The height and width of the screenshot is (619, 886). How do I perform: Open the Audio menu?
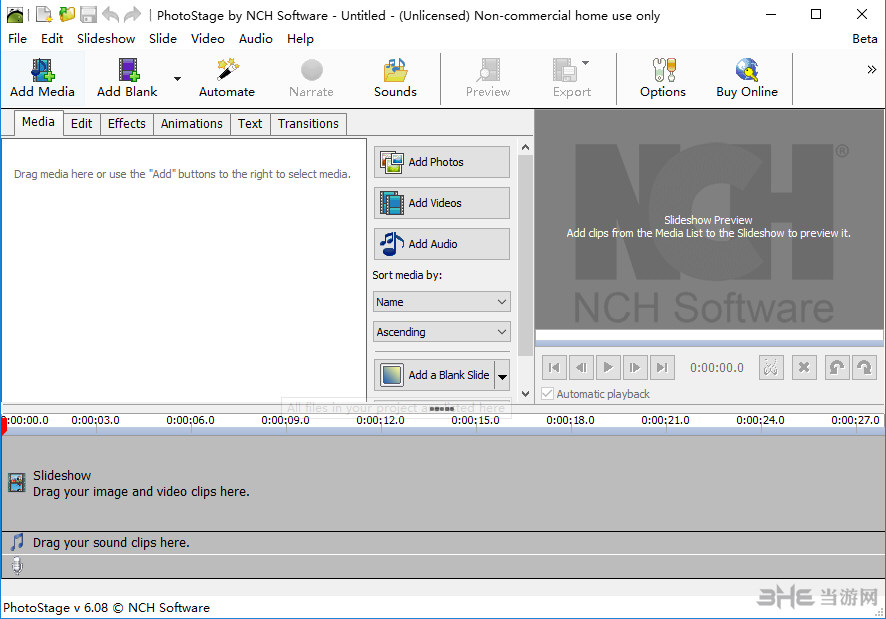(x=255, y=38)
